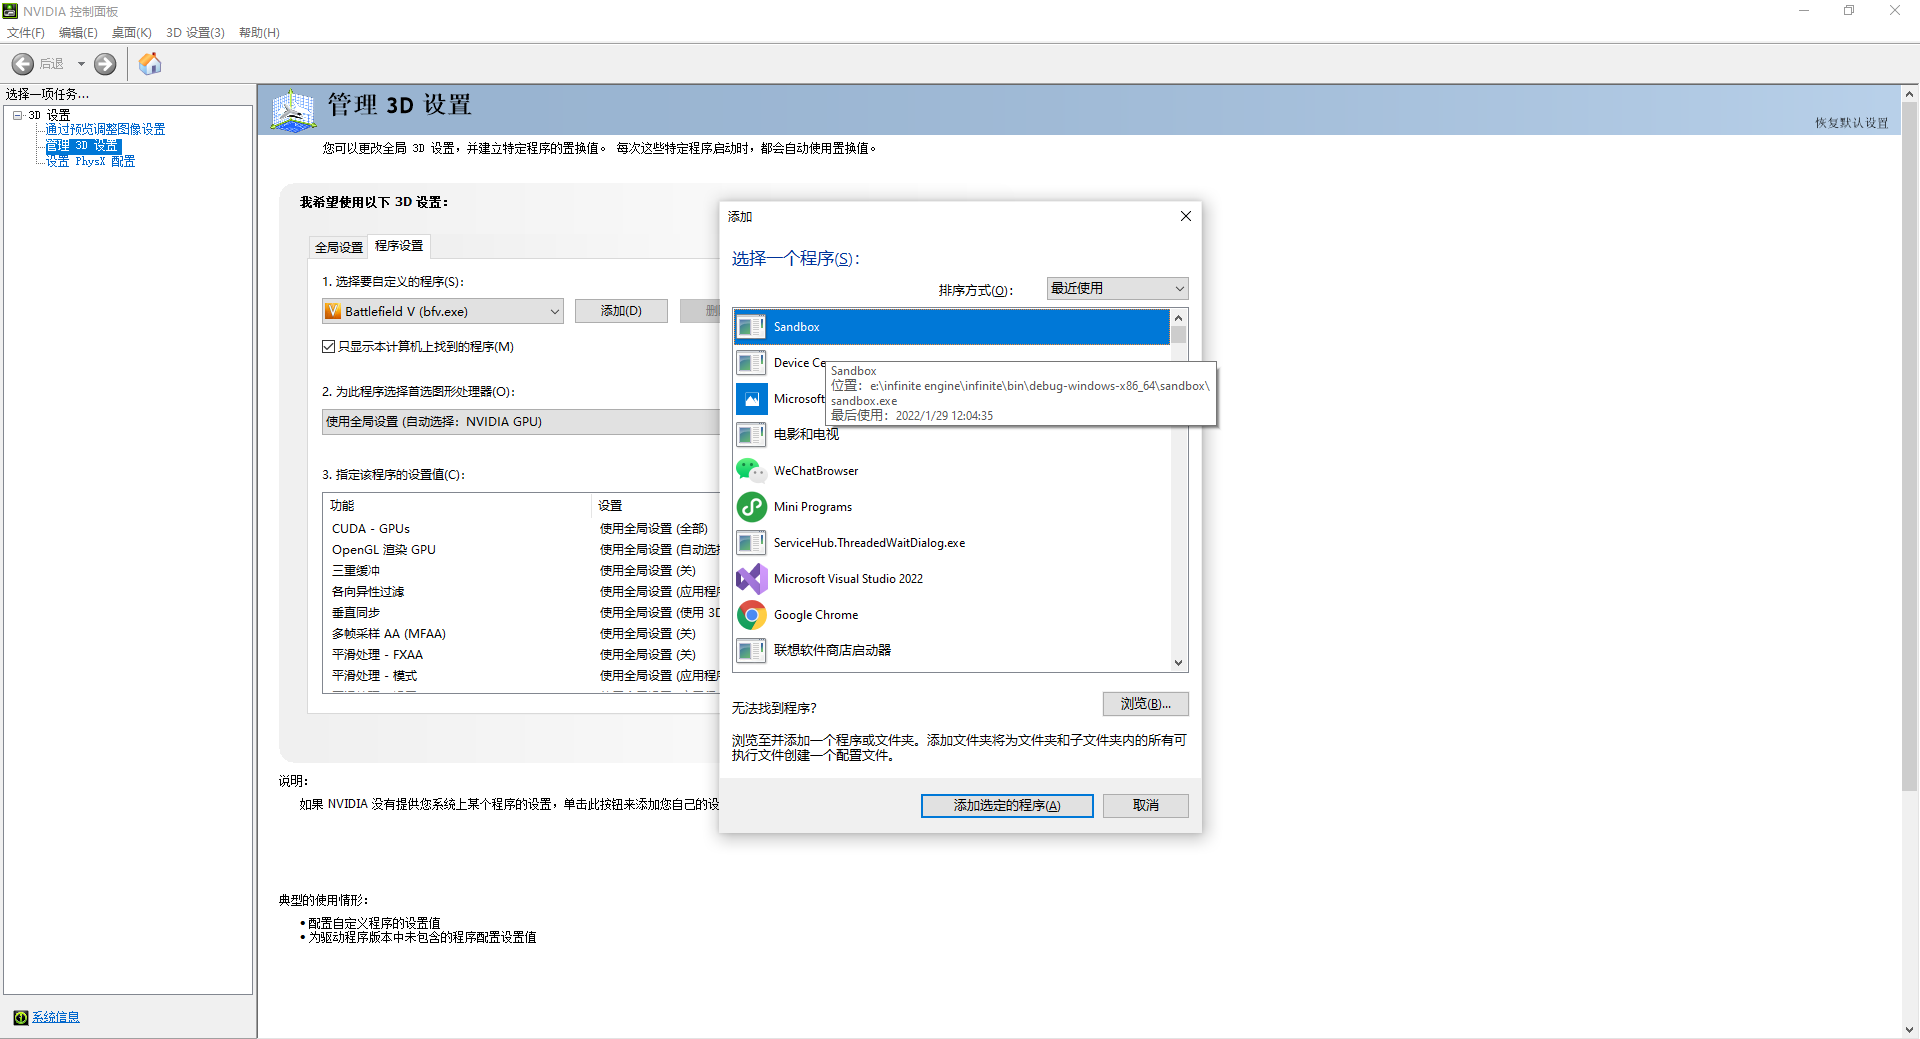Click the Device Census list icon
The image size is (1920, 1039).
coord(751,363)
